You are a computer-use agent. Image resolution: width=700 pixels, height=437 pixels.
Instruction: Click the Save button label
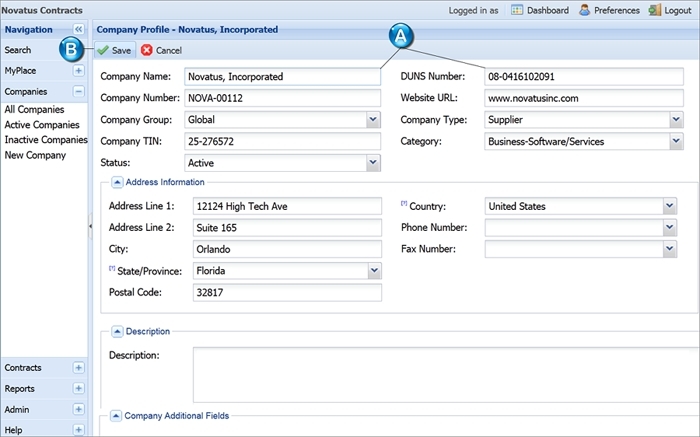(121, 50)
